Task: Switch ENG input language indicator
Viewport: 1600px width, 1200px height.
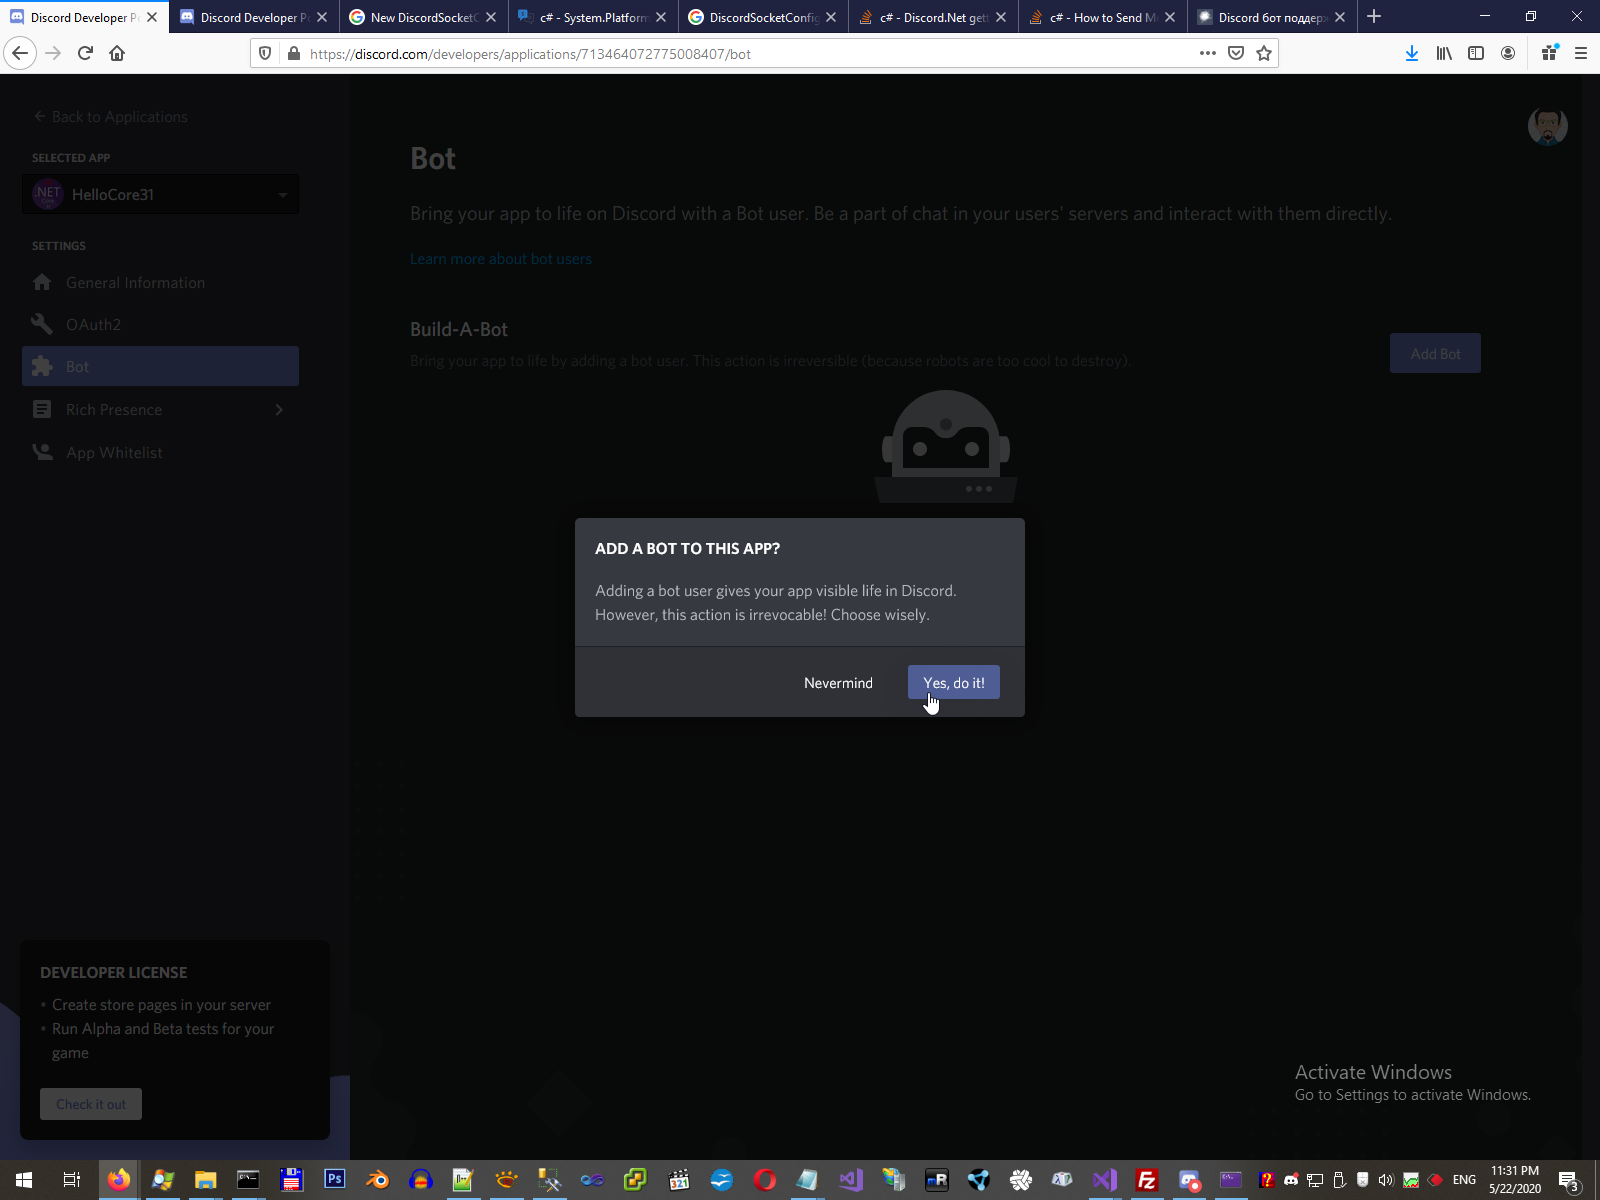Action: tap(1464, 1180)
